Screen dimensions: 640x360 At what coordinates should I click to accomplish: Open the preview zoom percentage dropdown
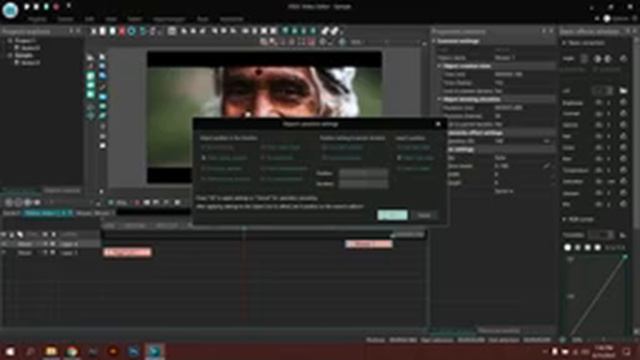(x=359, y=42)
